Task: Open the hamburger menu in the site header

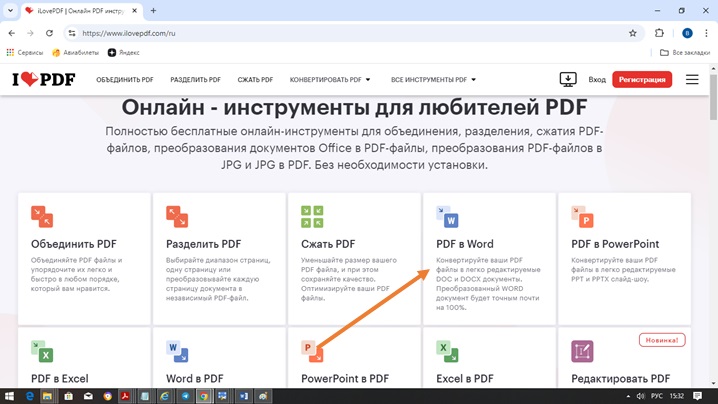Action: click(x=692, y=79)
